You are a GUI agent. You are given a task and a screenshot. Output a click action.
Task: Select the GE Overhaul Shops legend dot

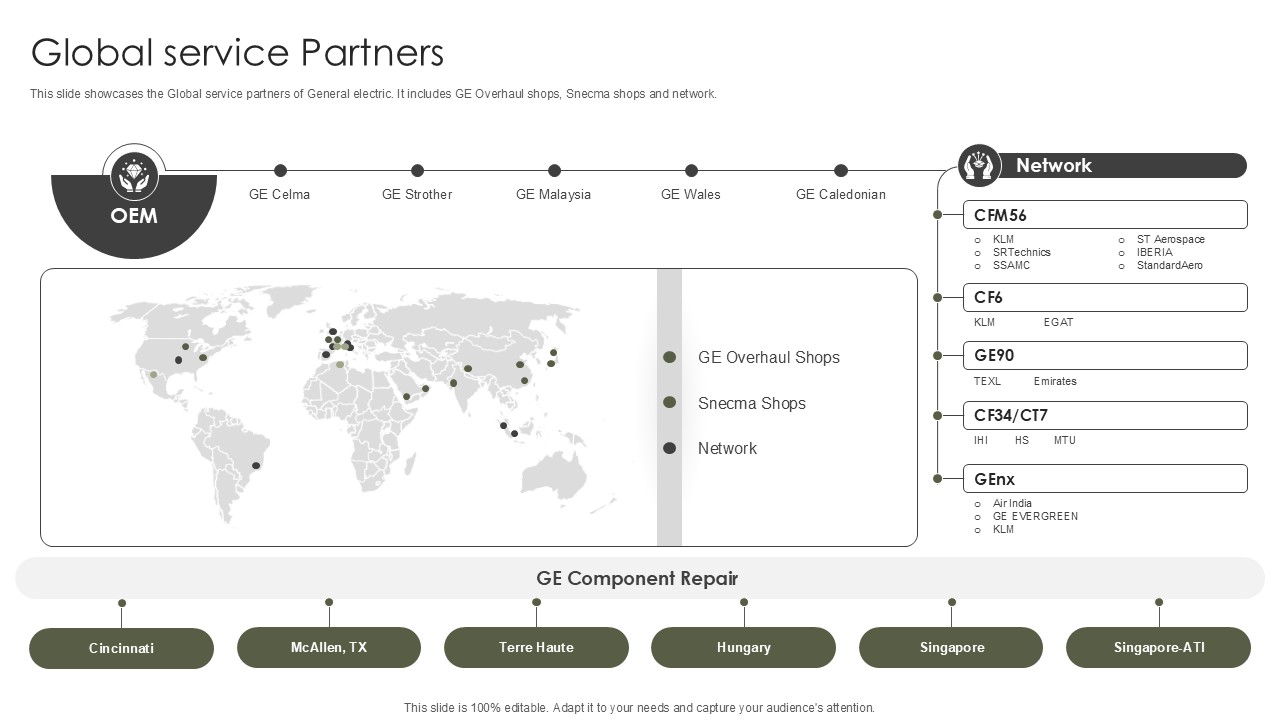point(670,357)
